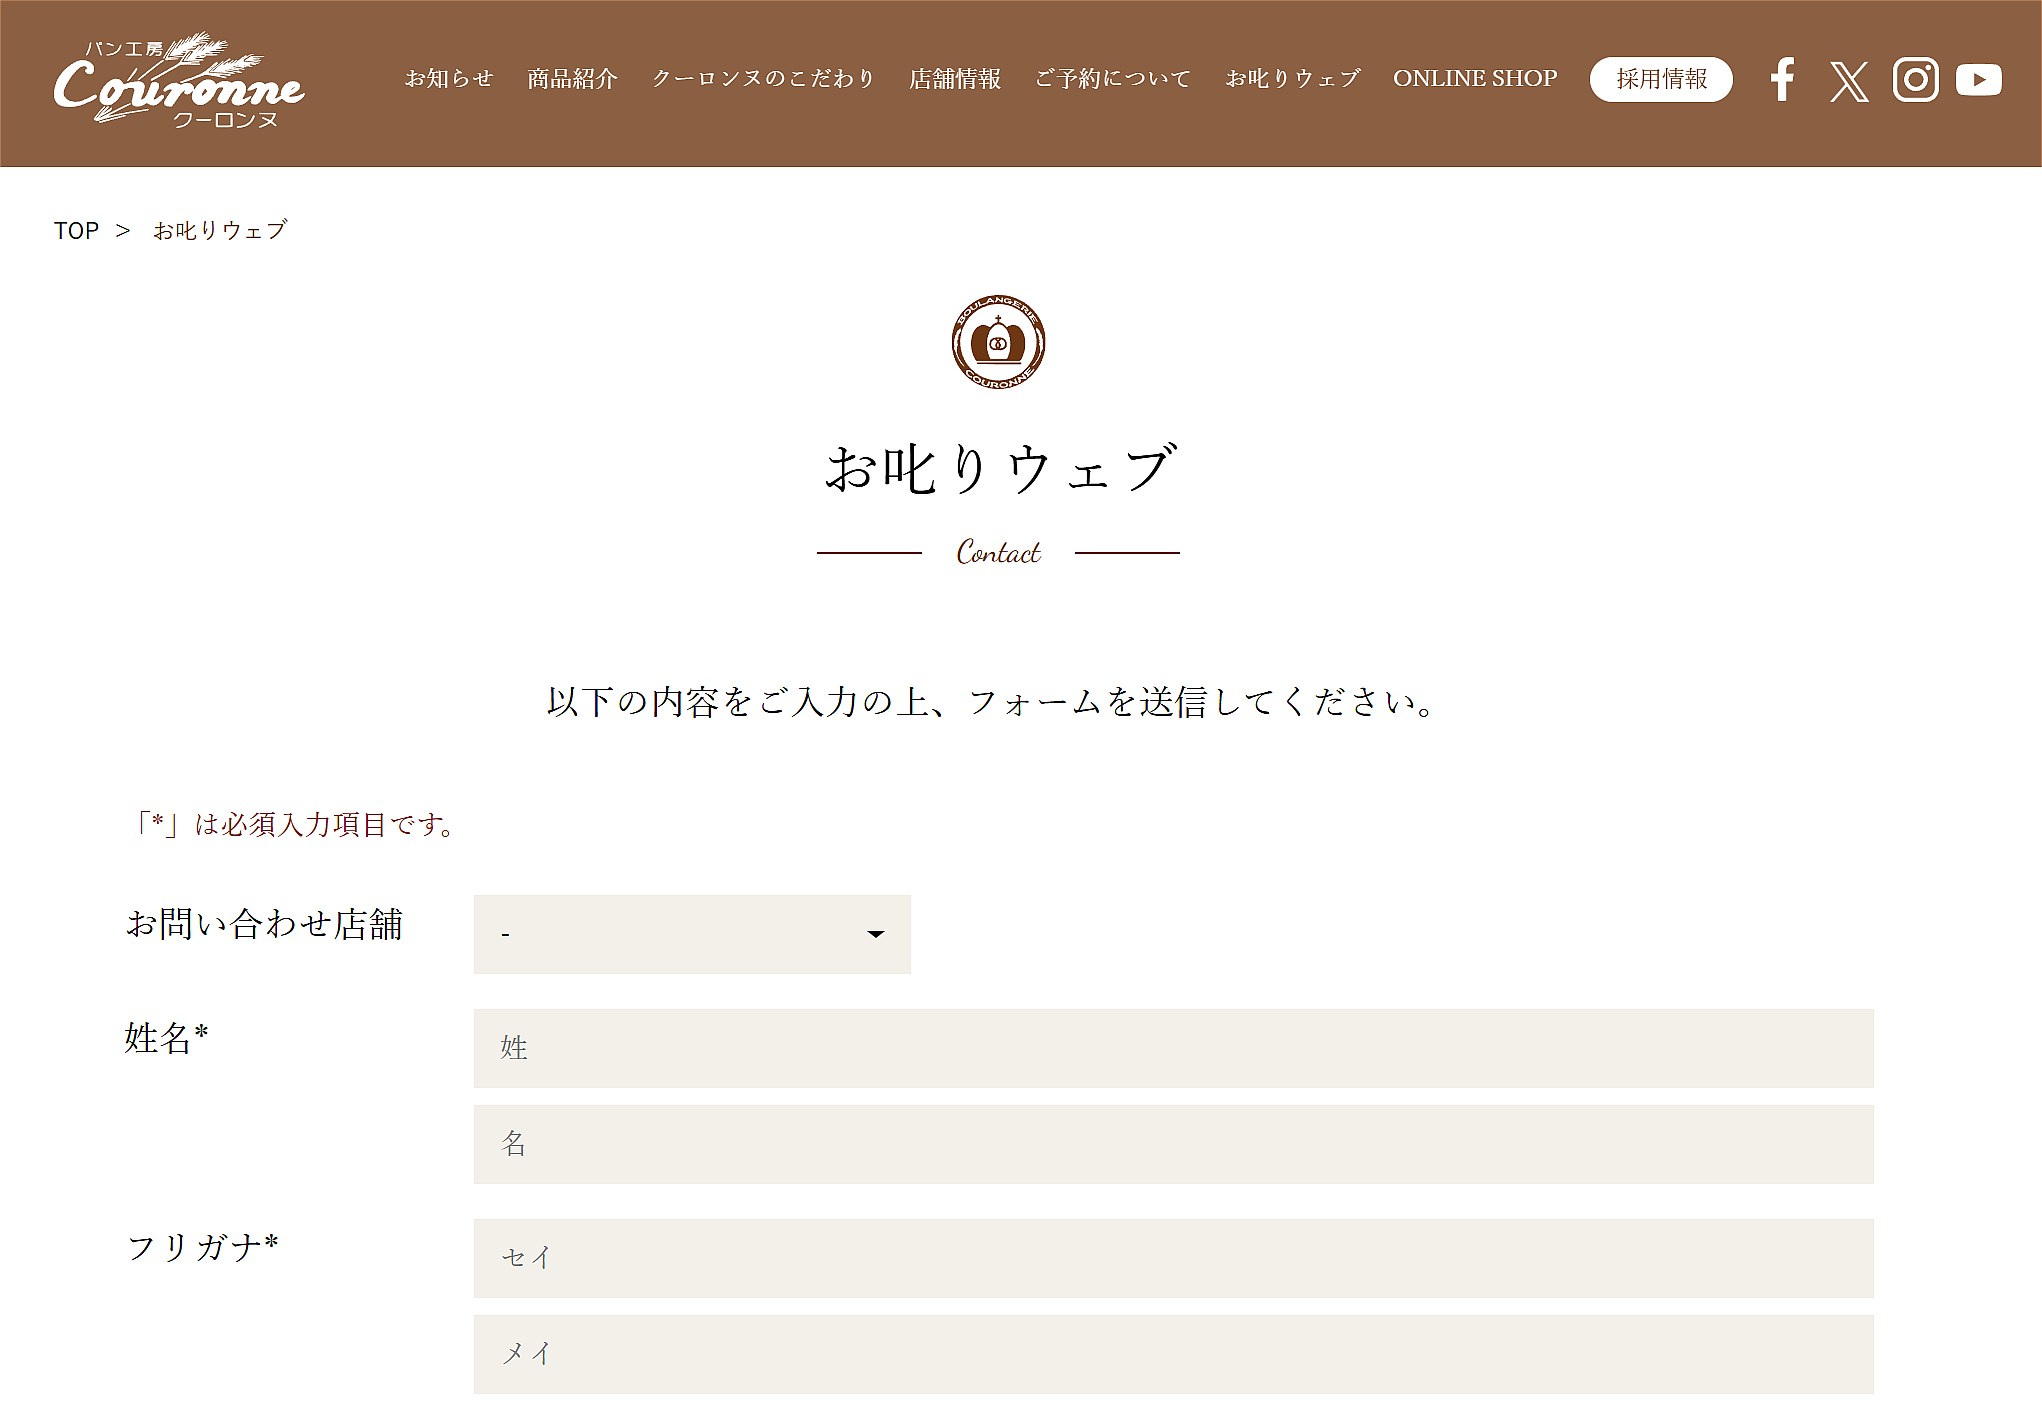The height and width of the screenshot is (1412, 2042).
Task: Click the round Boulangerie Couronne crown emblem
Action: pyautogui.click(x=997, y=343)
